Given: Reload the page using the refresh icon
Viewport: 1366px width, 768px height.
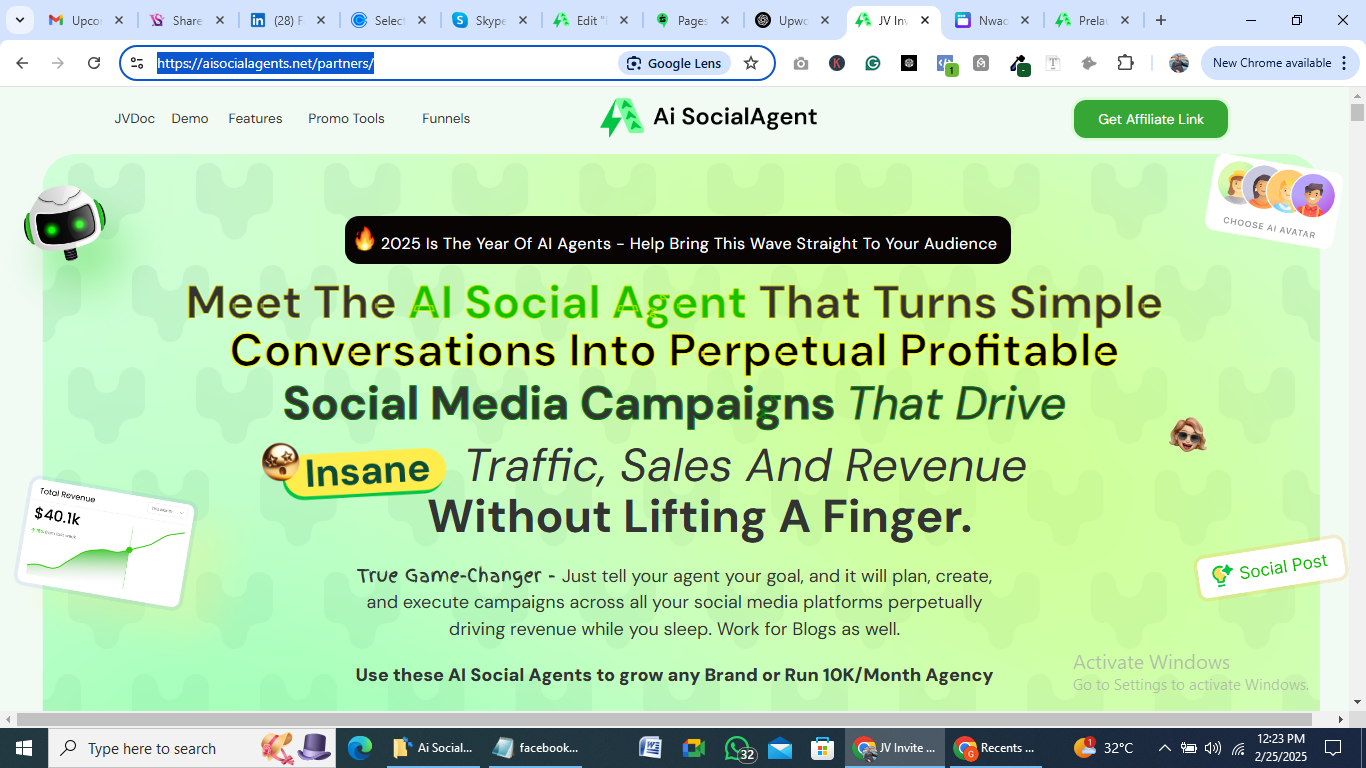Looking at the screenshot, I should (x=94, y=63).
